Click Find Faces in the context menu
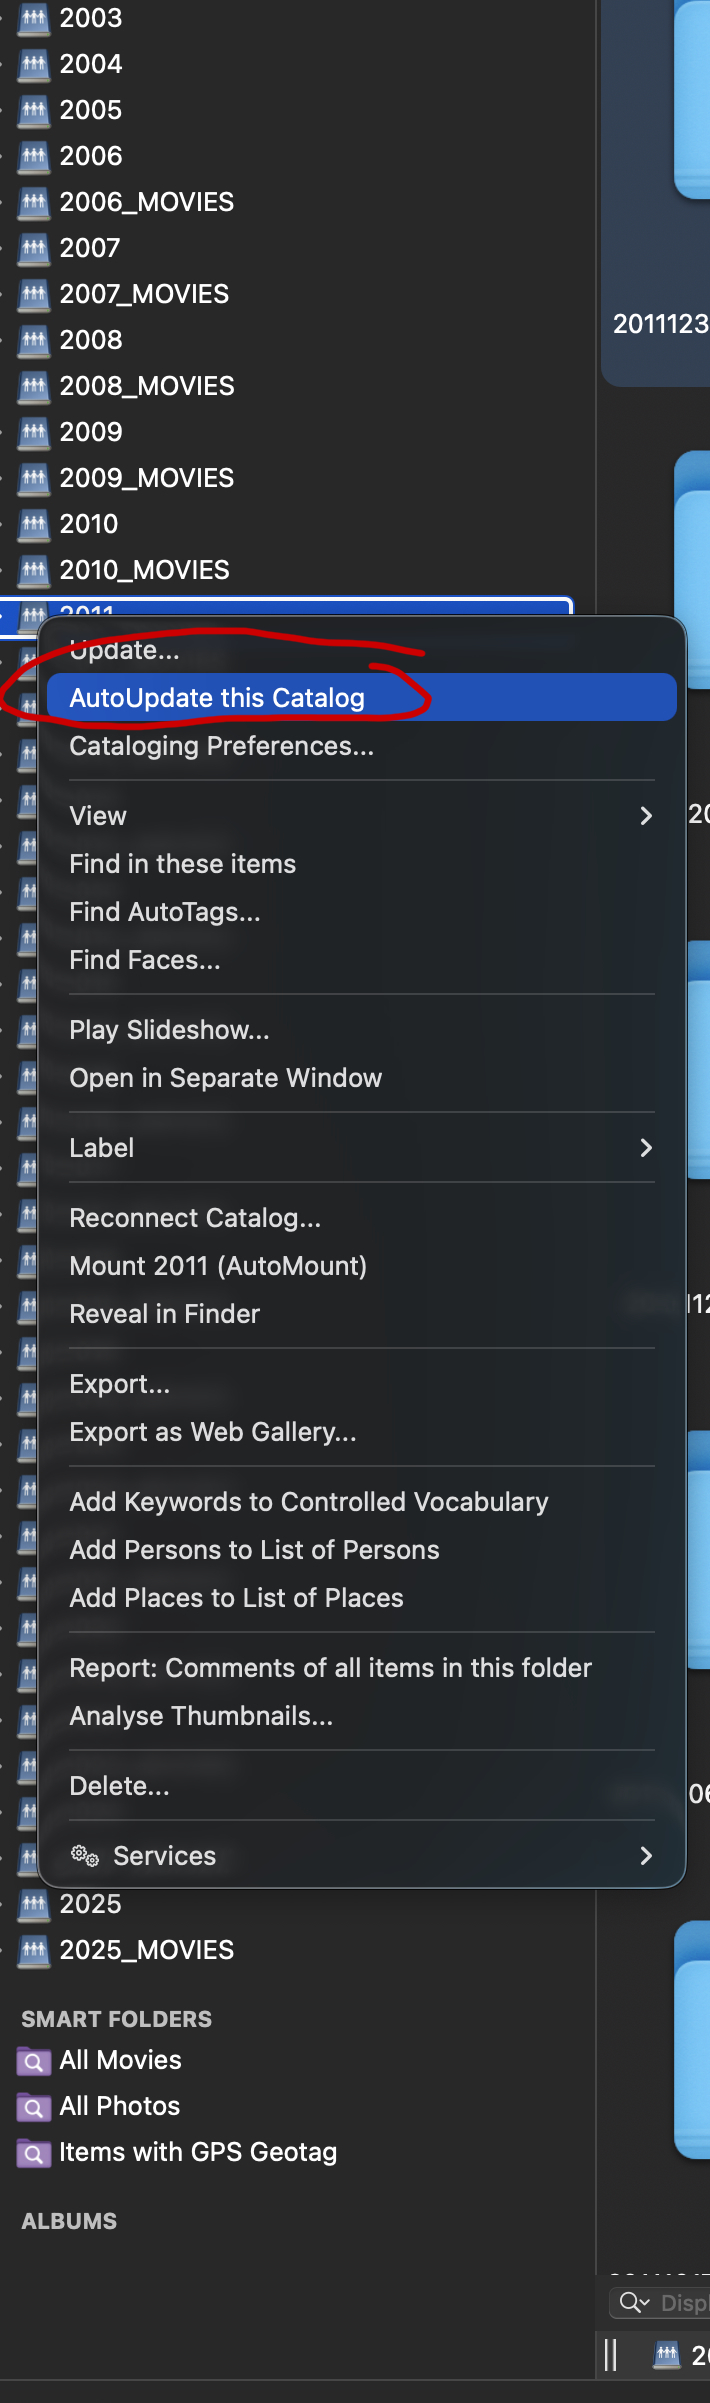The width and height of the screenshot is (710, 2403). [145, 960]
